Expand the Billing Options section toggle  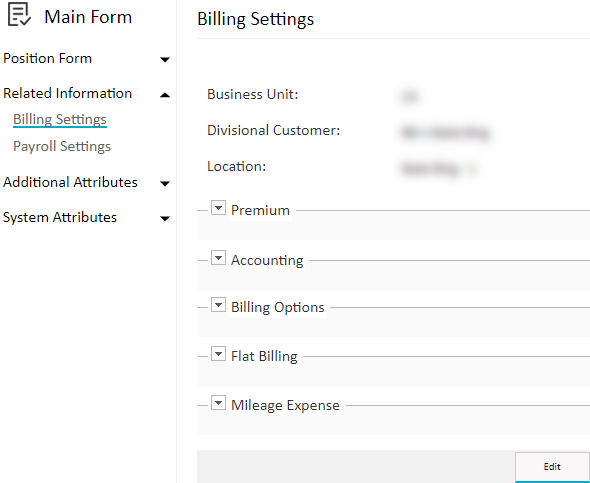(x=218, y=305)
